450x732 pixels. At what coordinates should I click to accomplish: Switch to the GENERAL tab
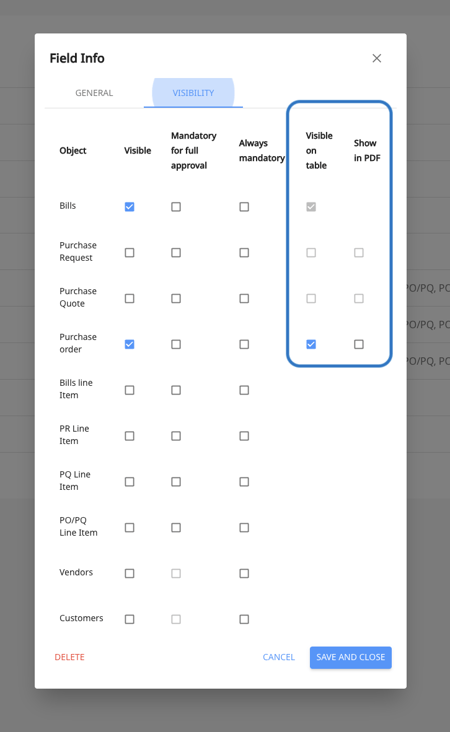tap(94, 93)
